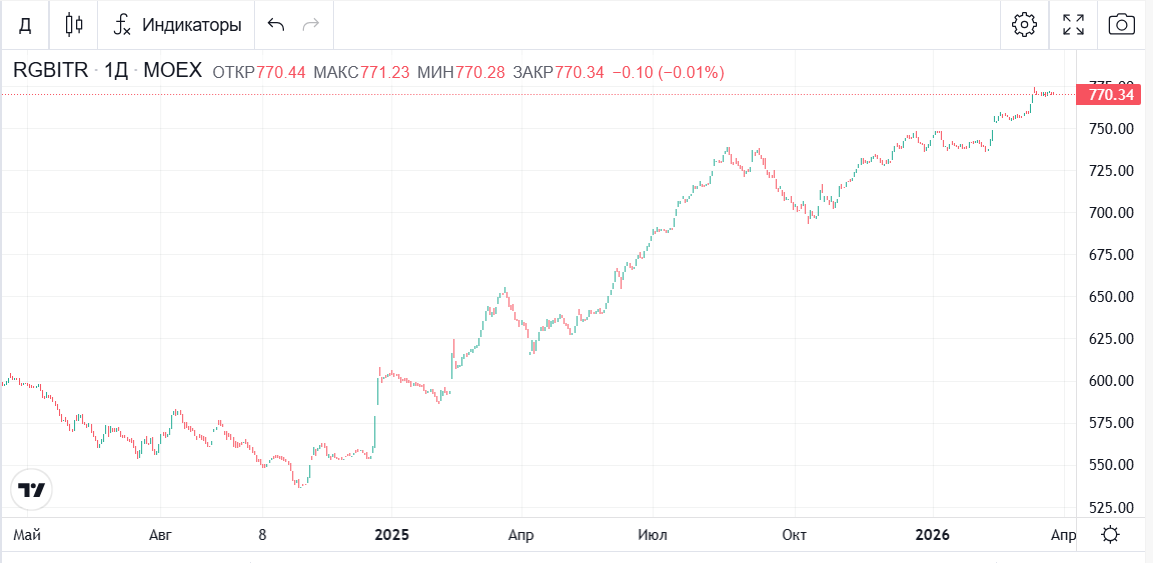Image resolution: width=1153 pixels, height=563 pixels.
Task: Undo the last chart action
Action: pyautogui.click(x=276, y=24)
